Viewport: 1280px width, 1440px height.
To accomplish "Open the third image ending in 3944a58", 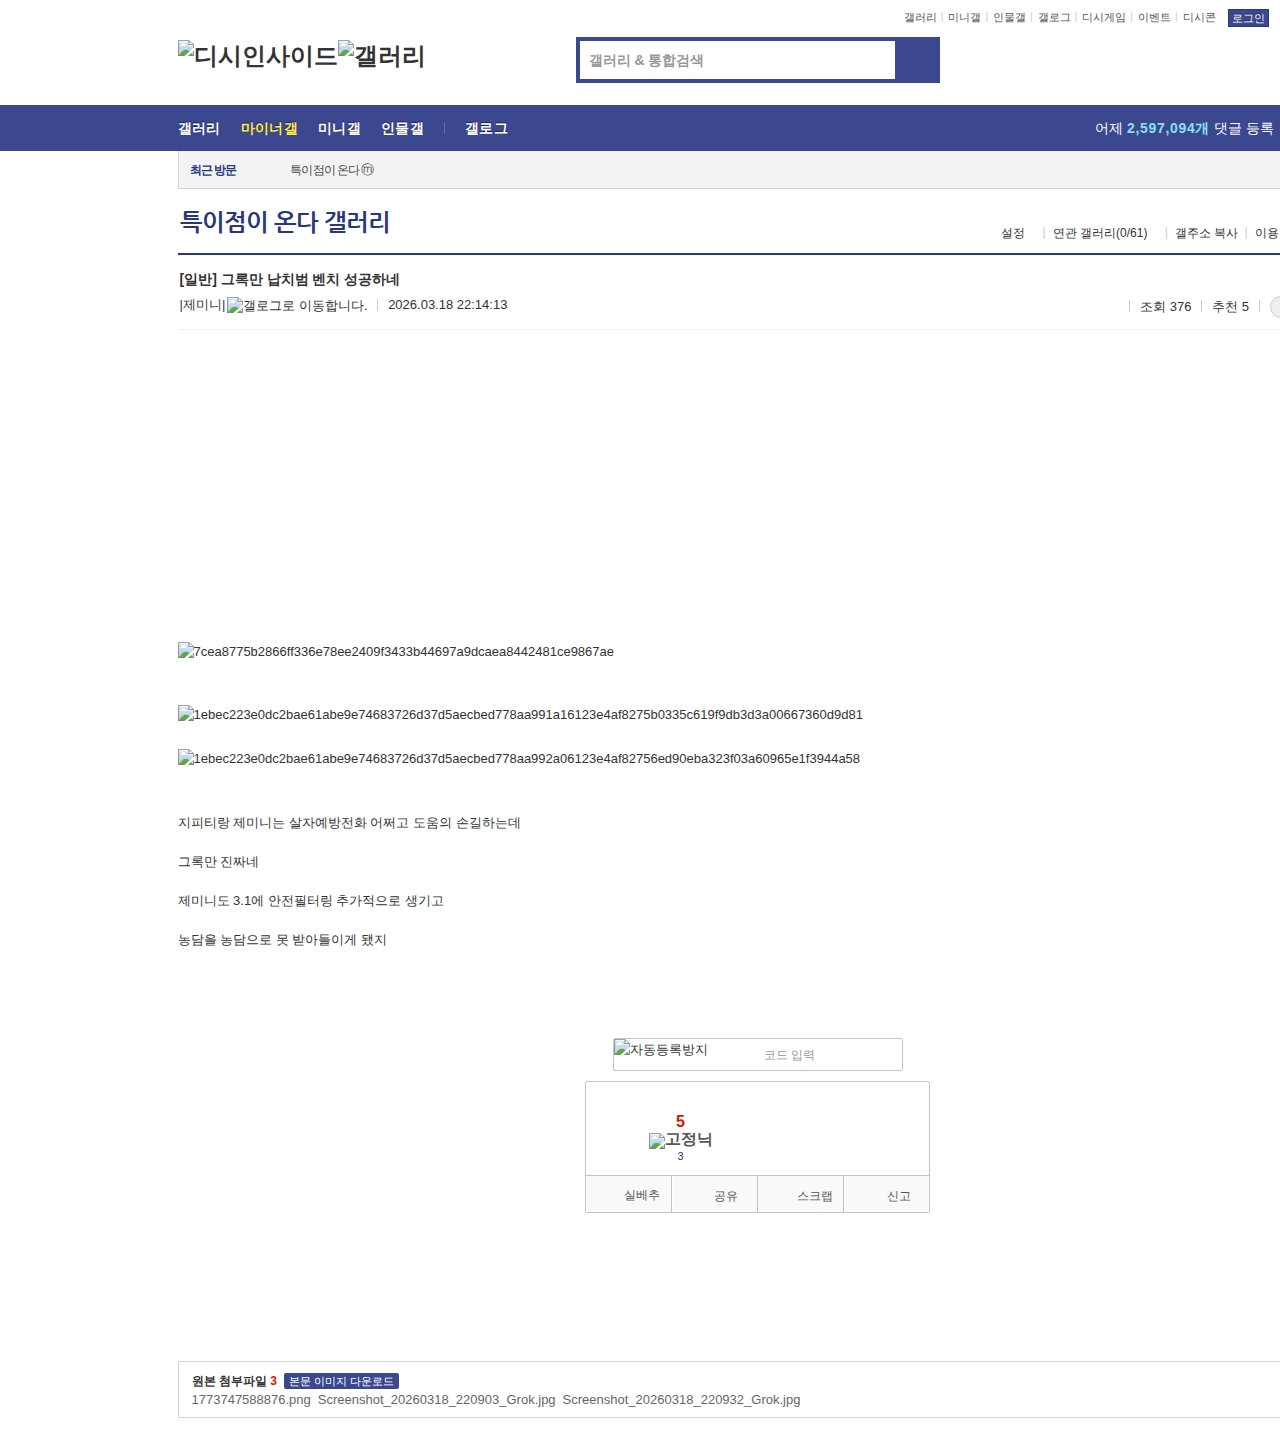I will (519, 759).
